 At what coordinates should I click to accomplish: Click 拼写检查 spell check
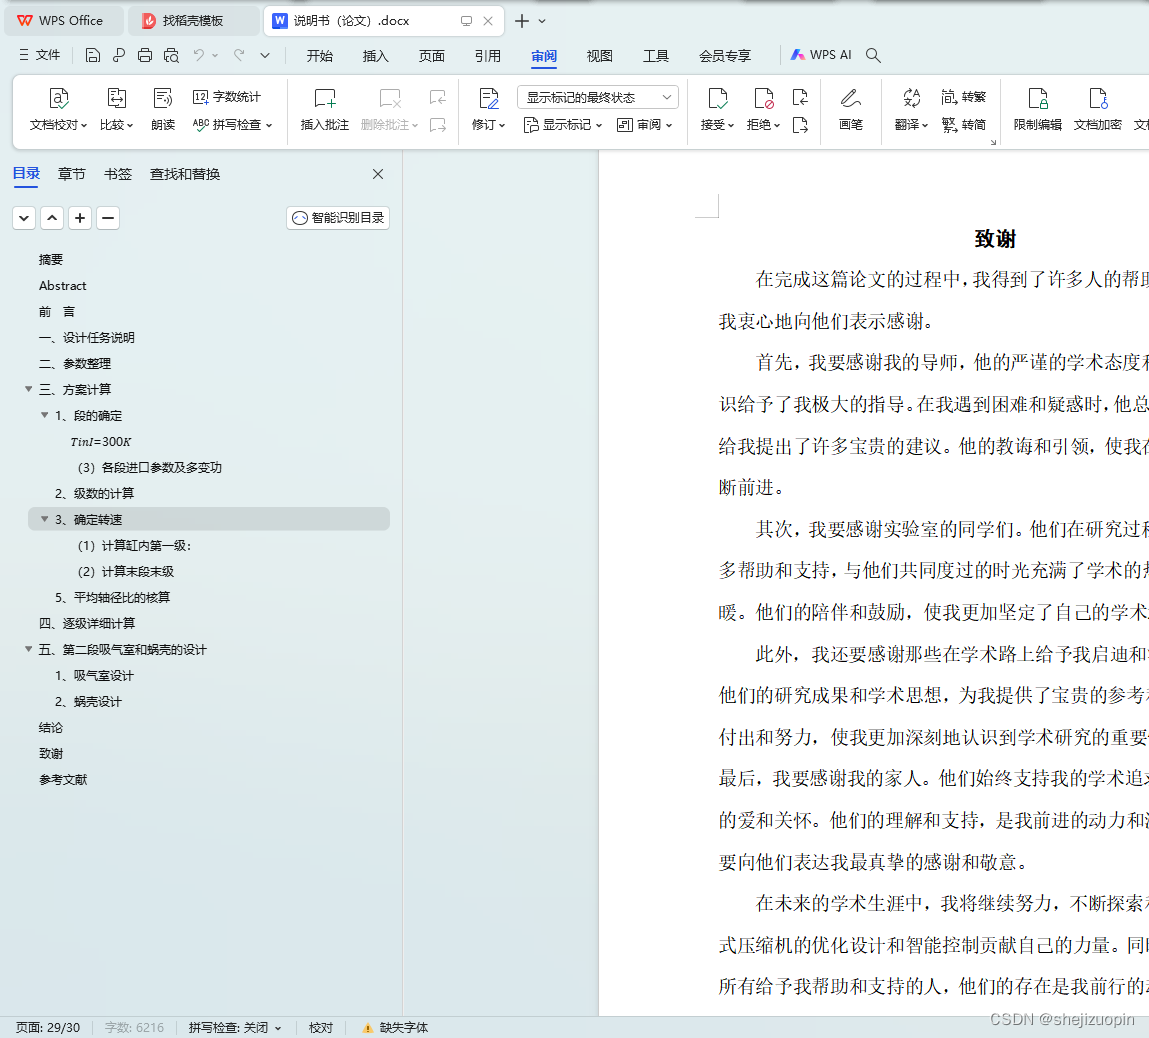pyautogui.click(x=232, y=125)
